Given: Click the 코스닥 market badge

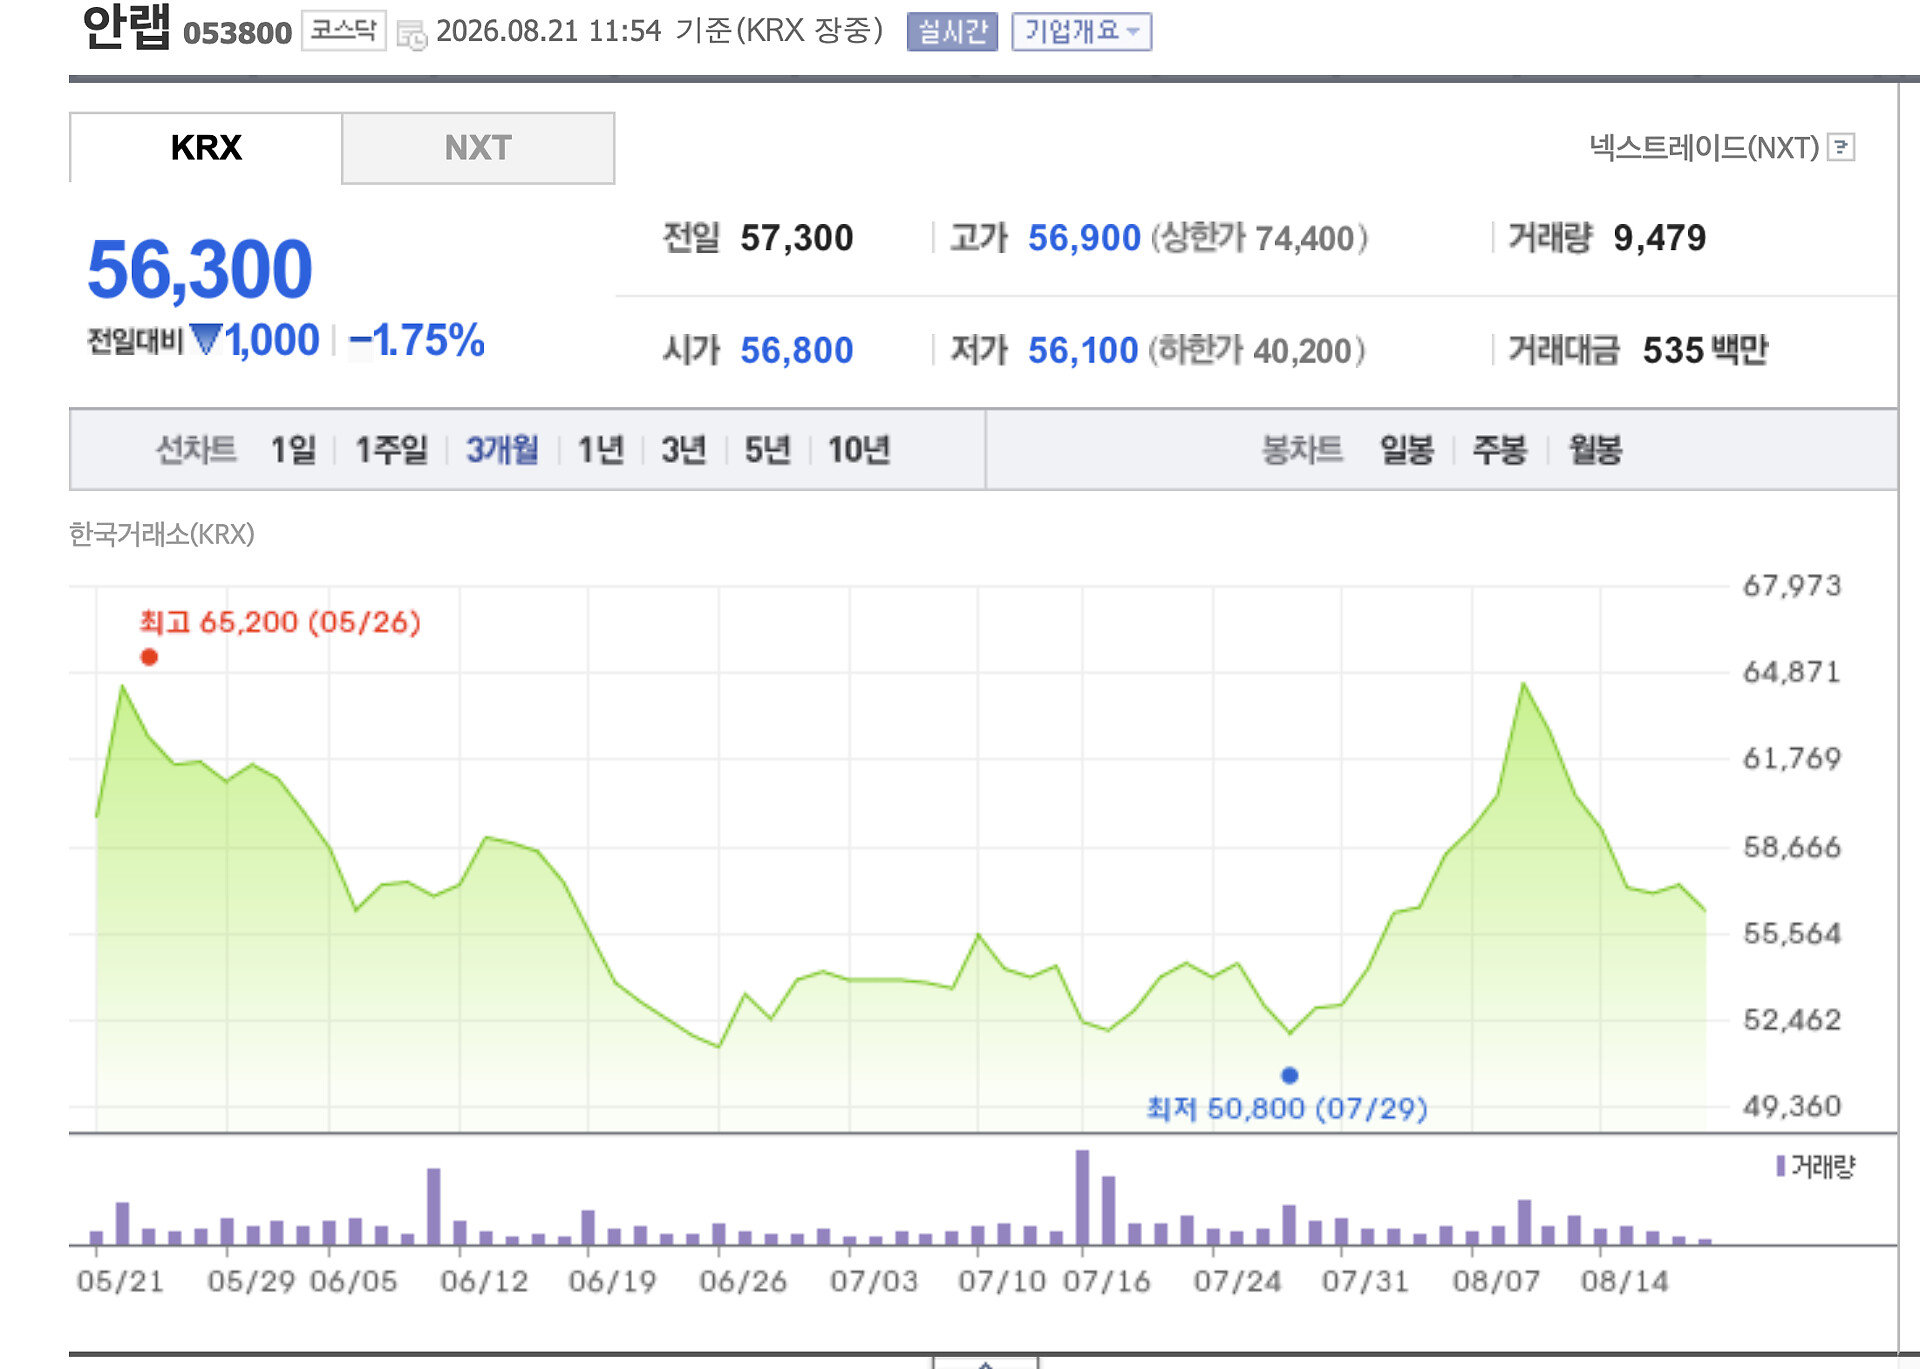Looking at the screenshot, I should point(344,31).
